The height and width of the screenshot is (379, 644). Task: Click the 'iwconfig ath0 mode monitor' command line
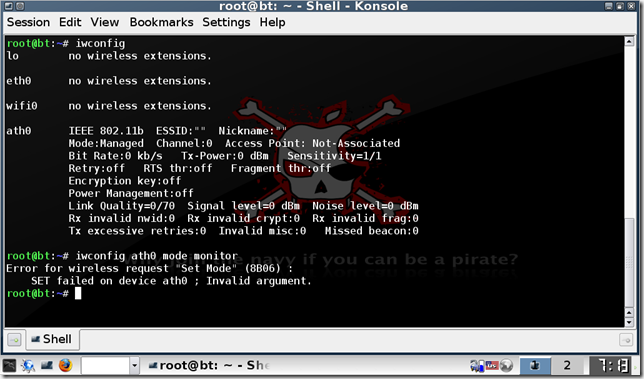156,256
